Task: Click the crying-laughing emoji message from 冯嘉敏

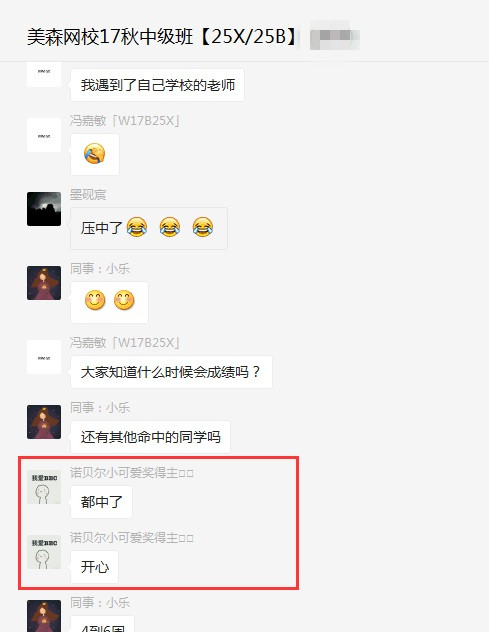Action: click(95, 154)
